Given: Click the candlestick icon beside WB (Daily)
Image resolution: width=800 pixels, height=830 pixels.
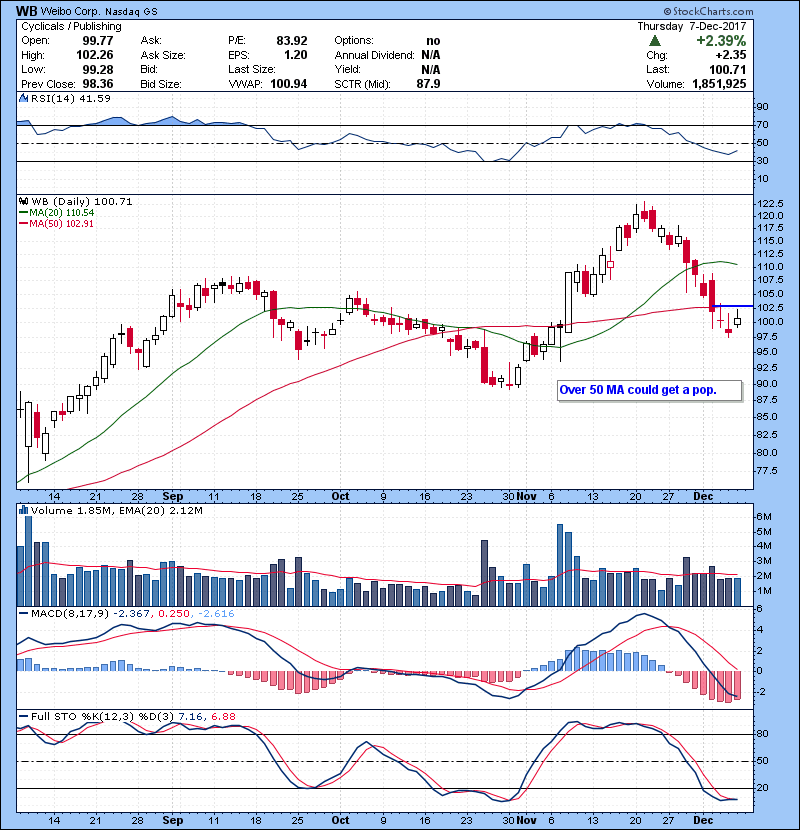Looking at the screenshot, I should (x=23, y=201).
